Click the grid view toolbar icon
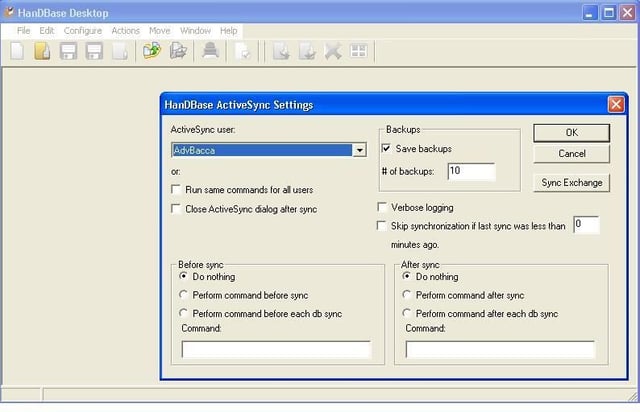Viewport: 640px width, 412px height. tap(359, 51)
